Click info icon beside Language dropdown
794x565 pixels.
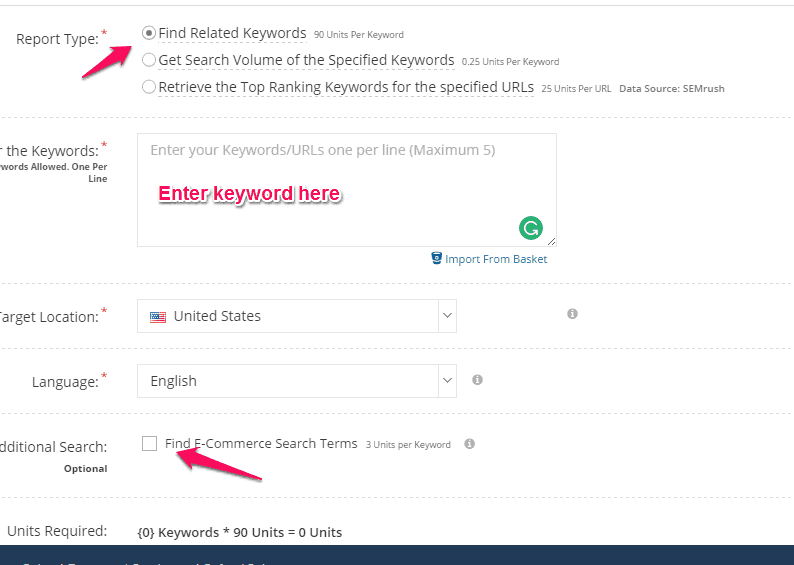coord(477,380)
